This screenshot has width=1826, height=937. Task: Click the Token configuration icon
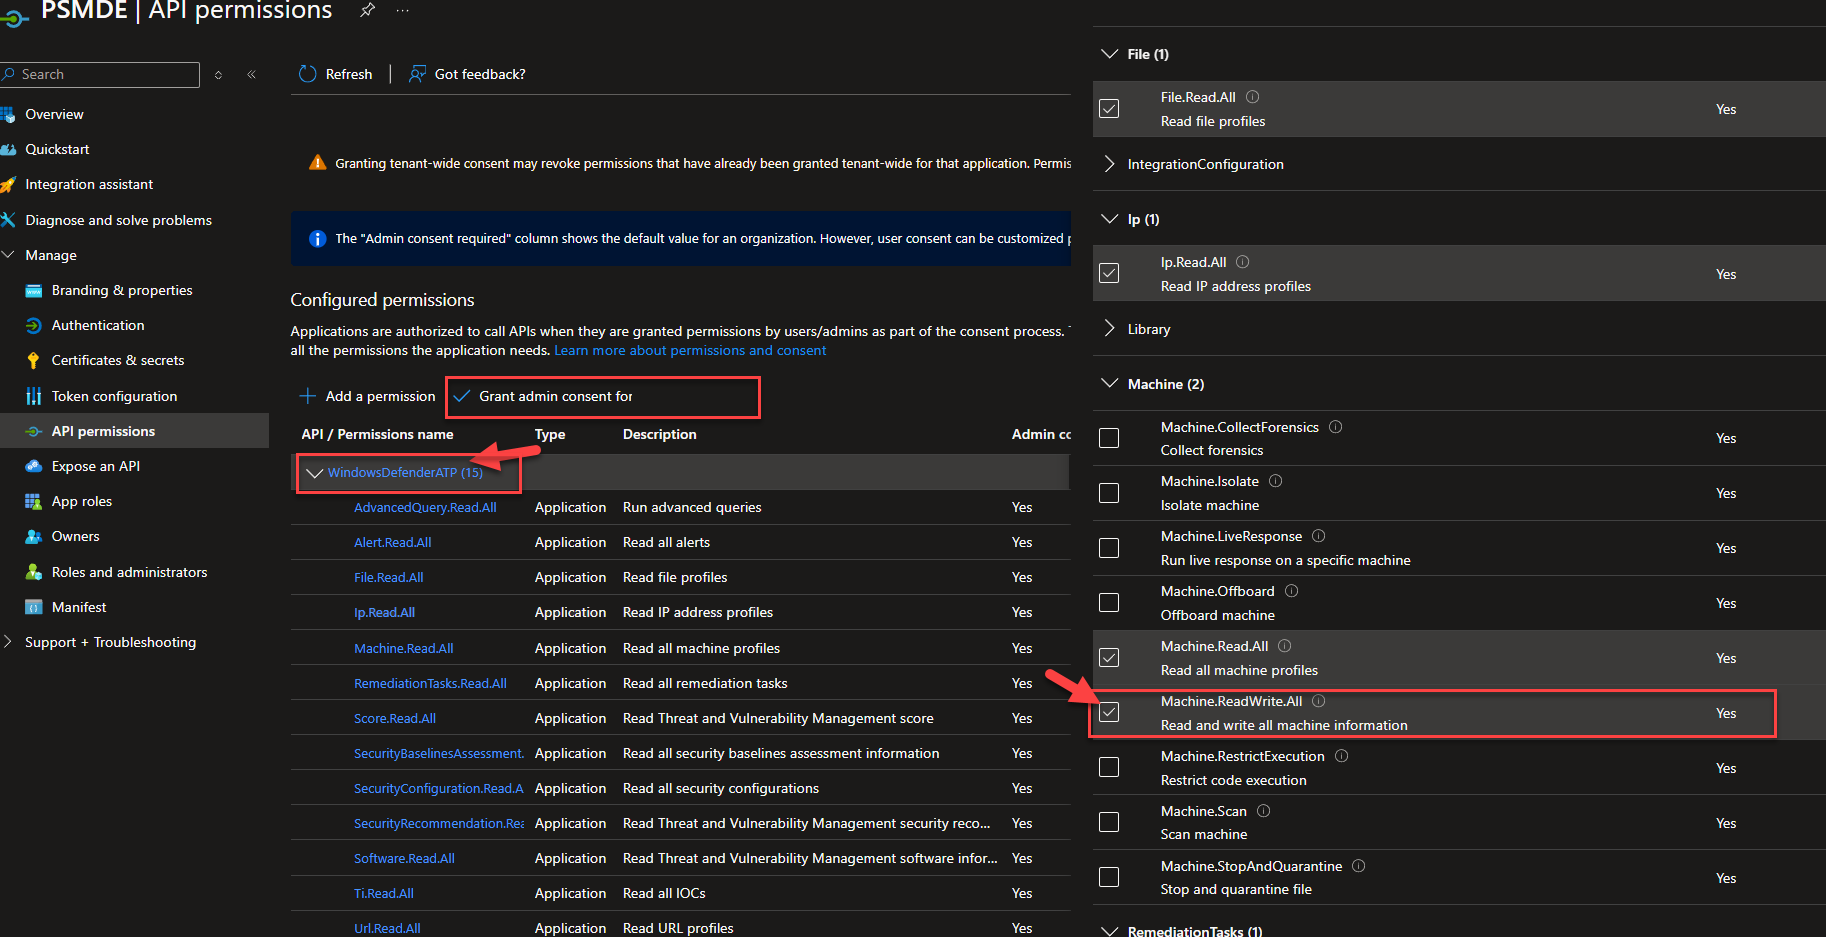[x=33, y=396]
